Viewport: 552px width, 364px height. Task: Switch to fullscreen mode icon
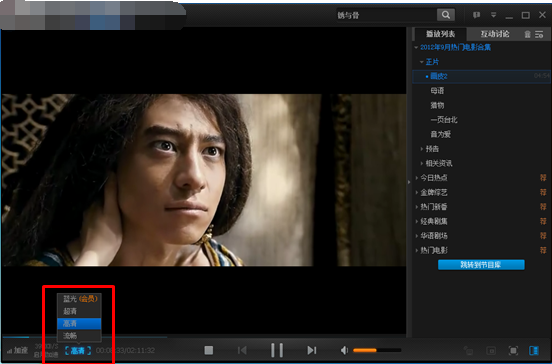click(x=513, y=351)
